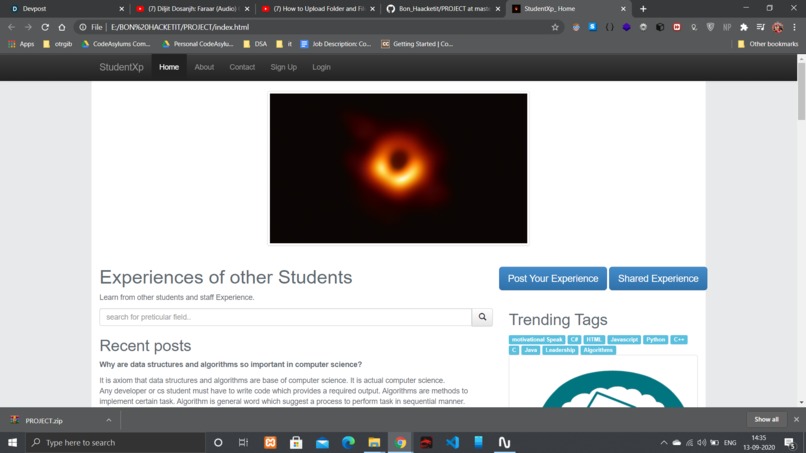806x453 pixels.
Task: Open a new browser tab
Action: tap(643, 9)
